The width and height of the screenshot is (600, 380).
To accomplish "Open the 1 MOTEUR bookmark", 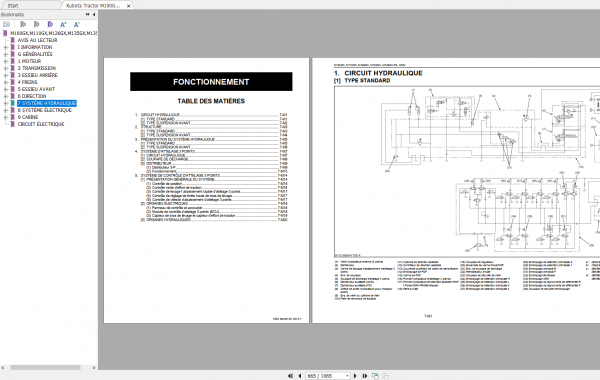I will 29,61.
